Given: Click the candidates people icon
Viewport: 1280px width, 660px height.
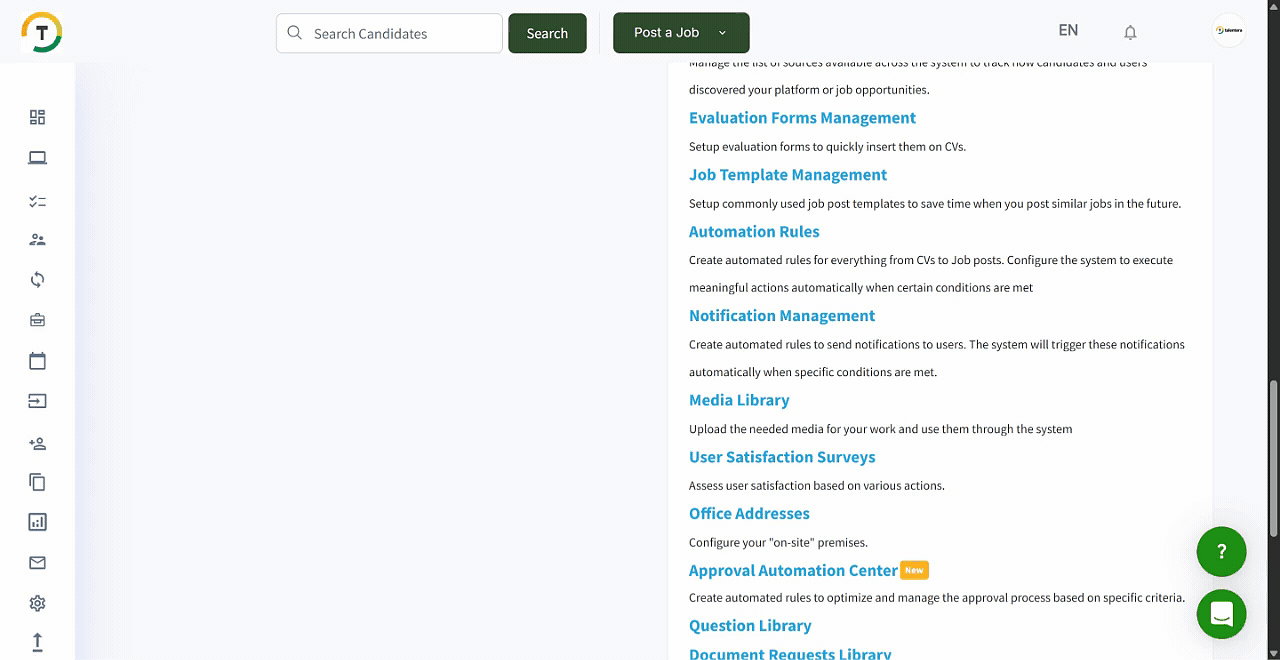Looking at the screenshot, I should [x=37, y=239].
